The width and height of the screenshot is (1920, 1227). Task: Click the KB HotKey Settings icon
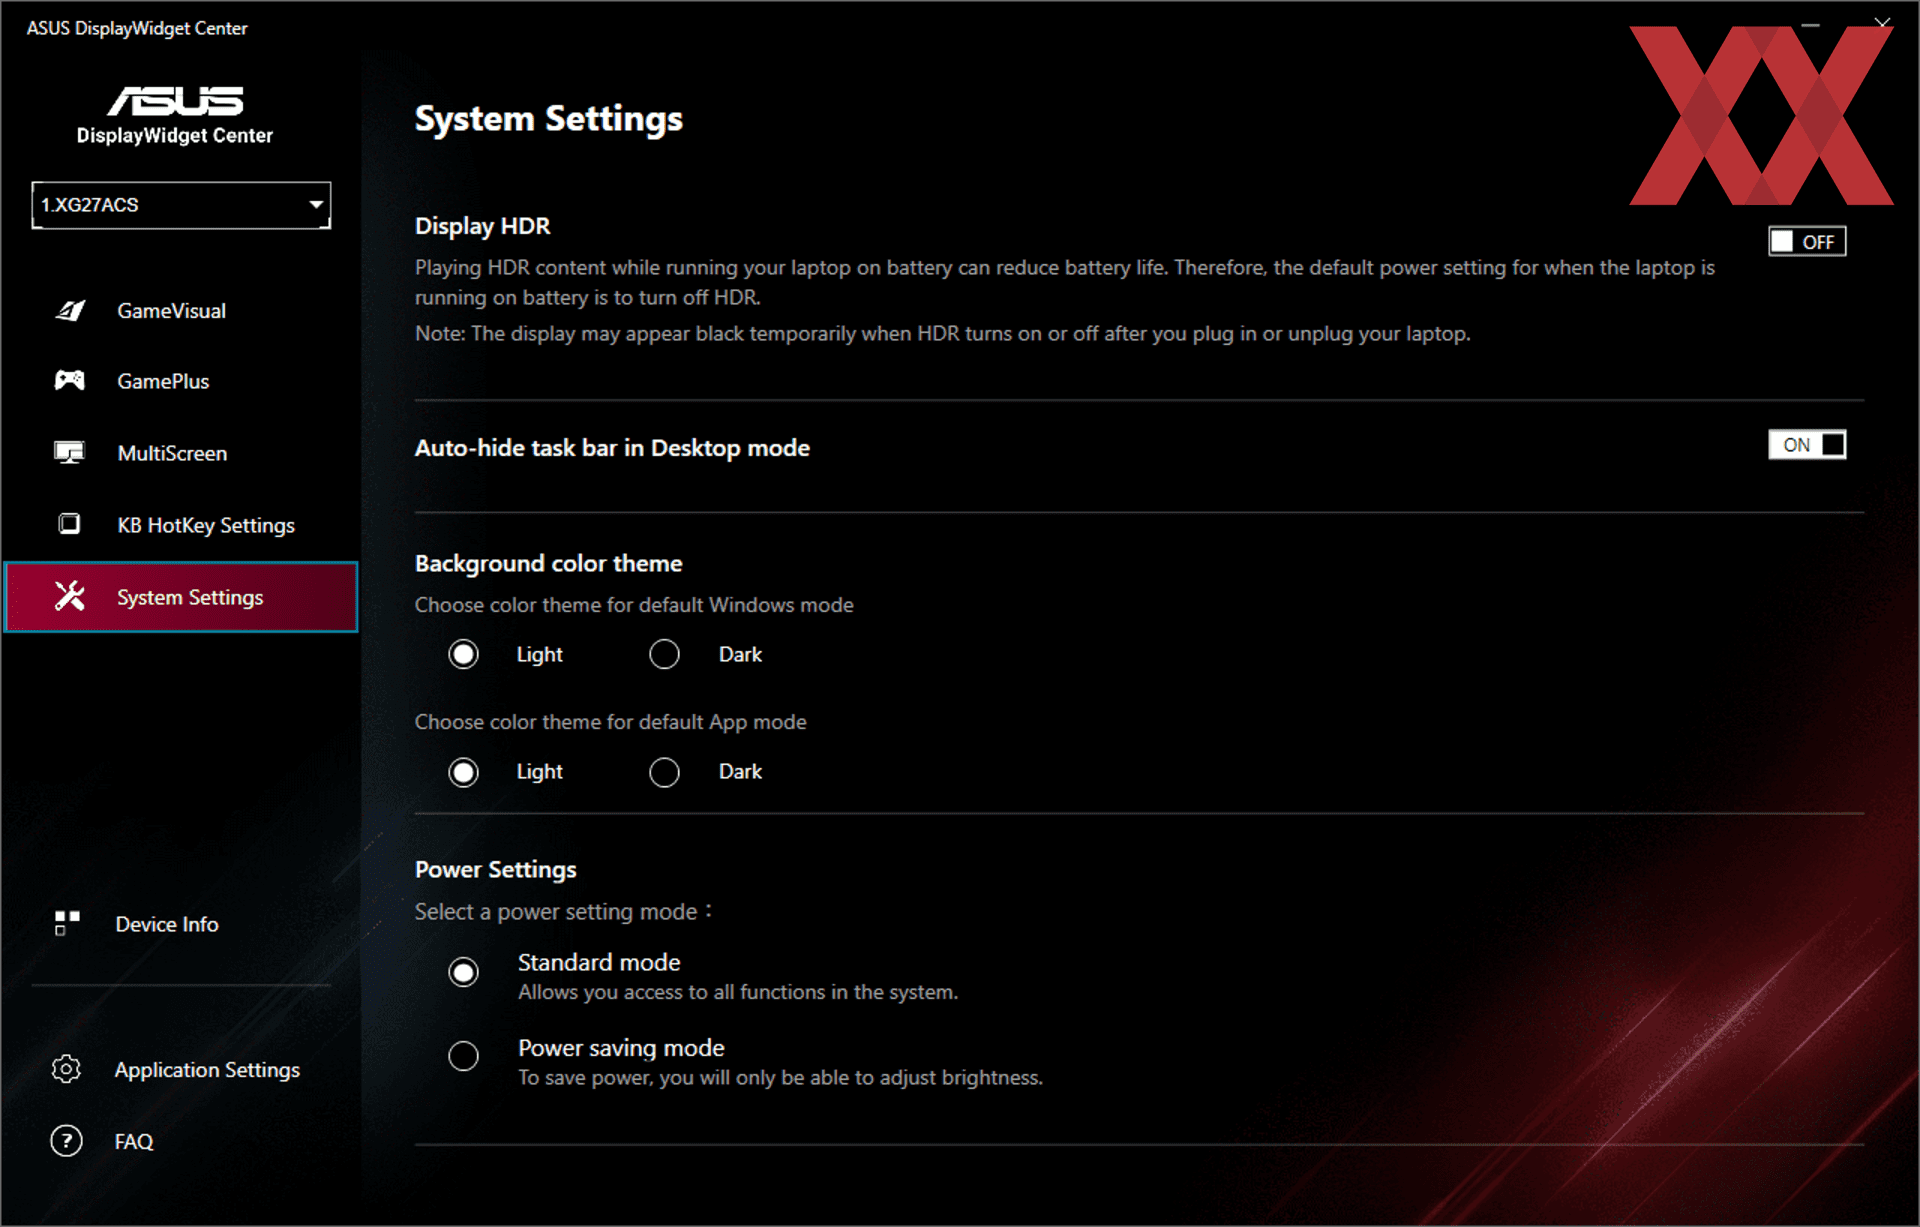(69, 524)
